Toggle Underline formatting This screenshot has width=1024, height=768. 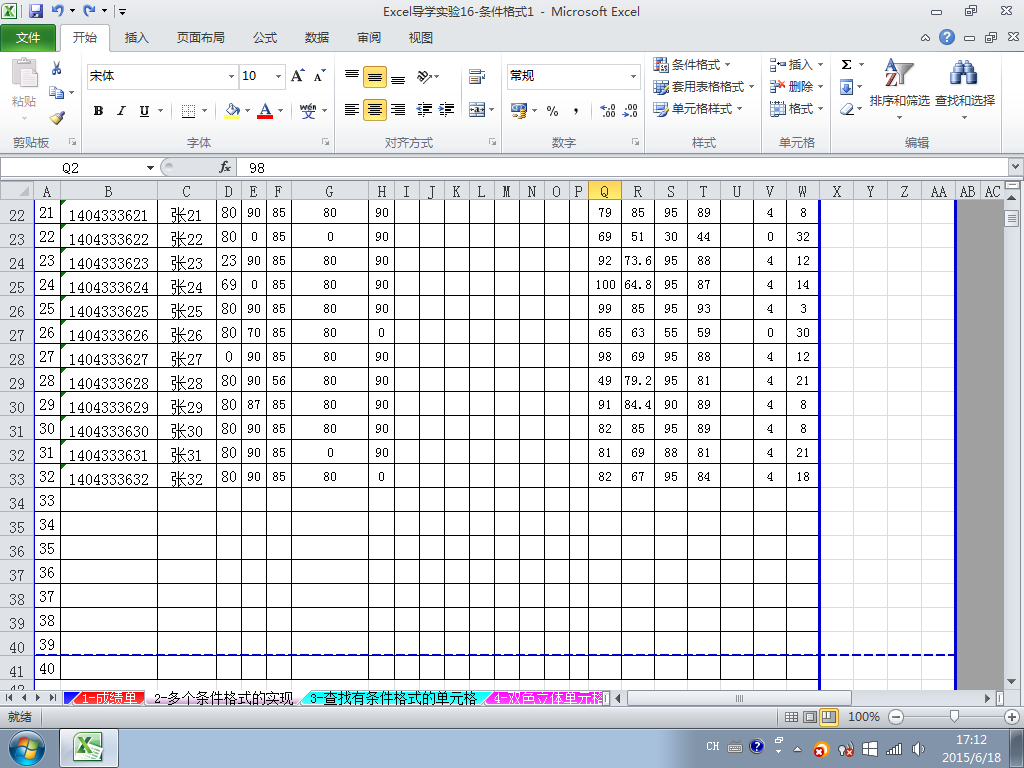coord(144,111)
